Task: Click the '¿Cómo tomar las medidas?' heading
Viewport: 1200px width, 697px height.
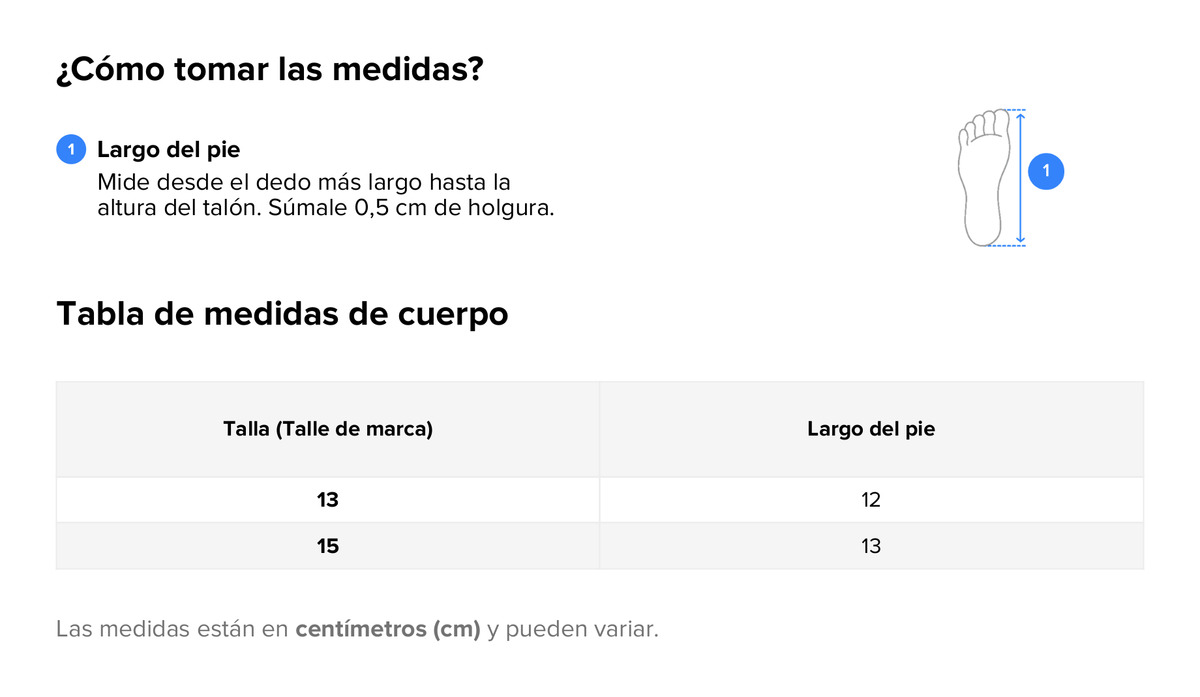Action: point(270,71)
